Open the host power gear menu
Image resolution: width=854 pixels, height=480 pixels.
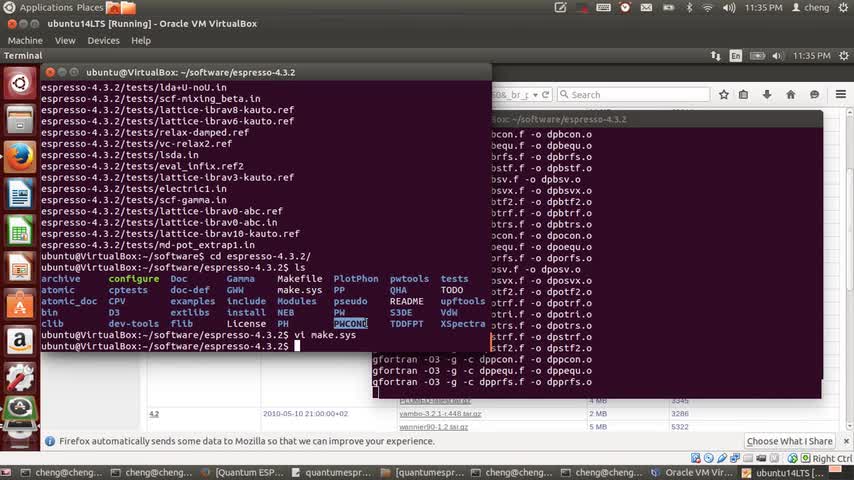(843, 8)
